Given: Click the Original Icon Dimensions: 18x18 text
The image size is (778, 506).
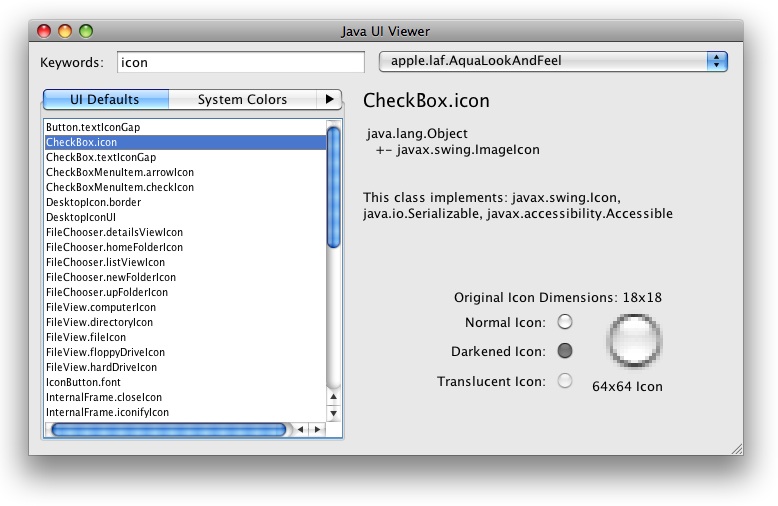Looking at the screenshot, I should click(558, 298).
